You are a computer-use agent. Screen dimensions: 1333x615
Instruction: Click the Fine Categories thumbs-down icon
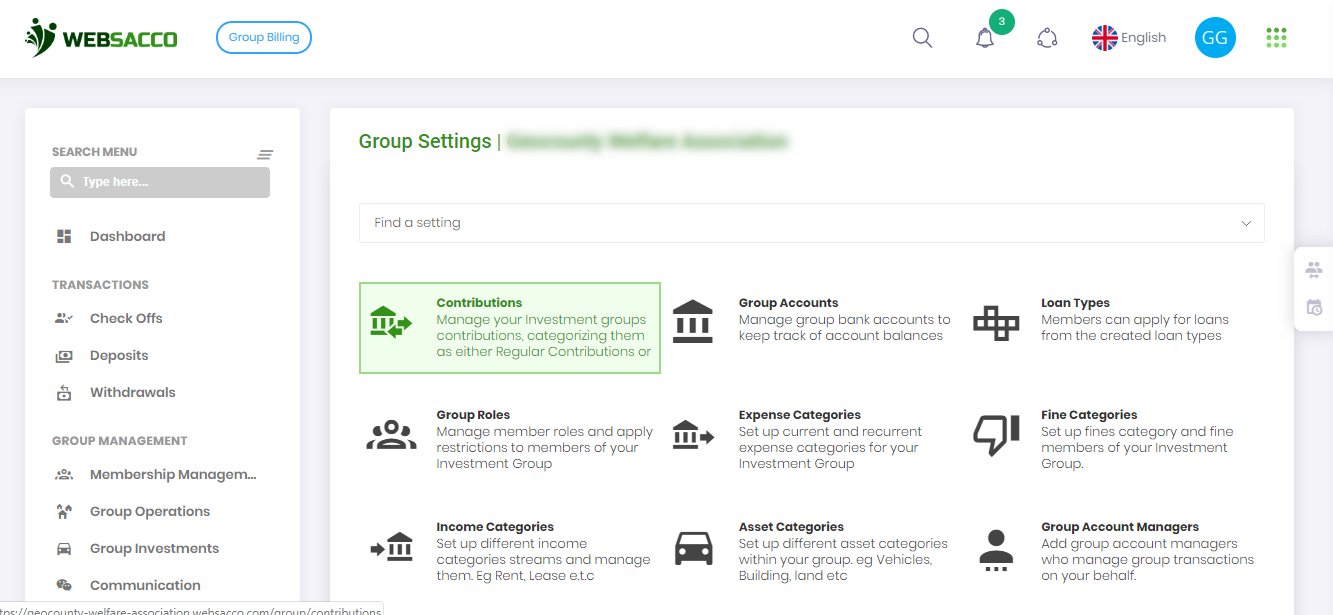point(996,434)
